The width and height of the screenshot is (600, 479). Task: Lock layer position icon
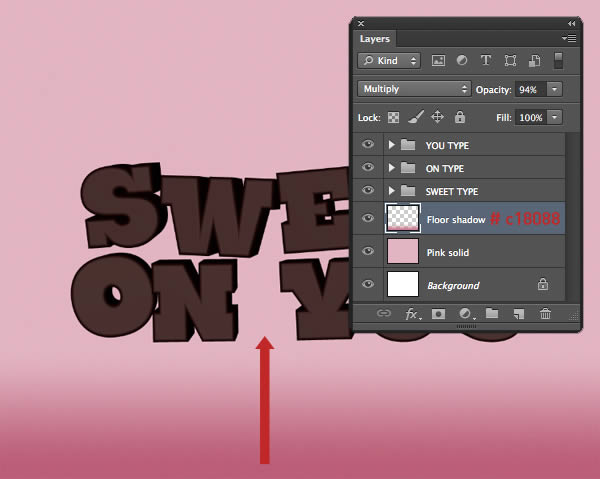click(x=437, y=117)
